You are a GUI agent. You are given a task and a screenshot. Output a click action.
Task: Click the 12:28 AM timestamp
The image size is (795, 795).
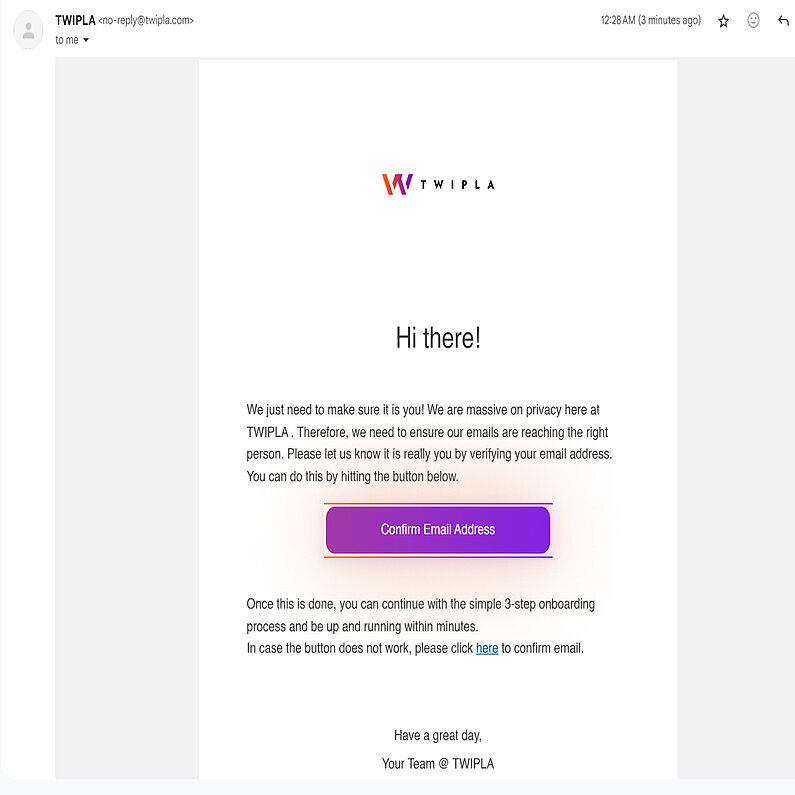650,21
